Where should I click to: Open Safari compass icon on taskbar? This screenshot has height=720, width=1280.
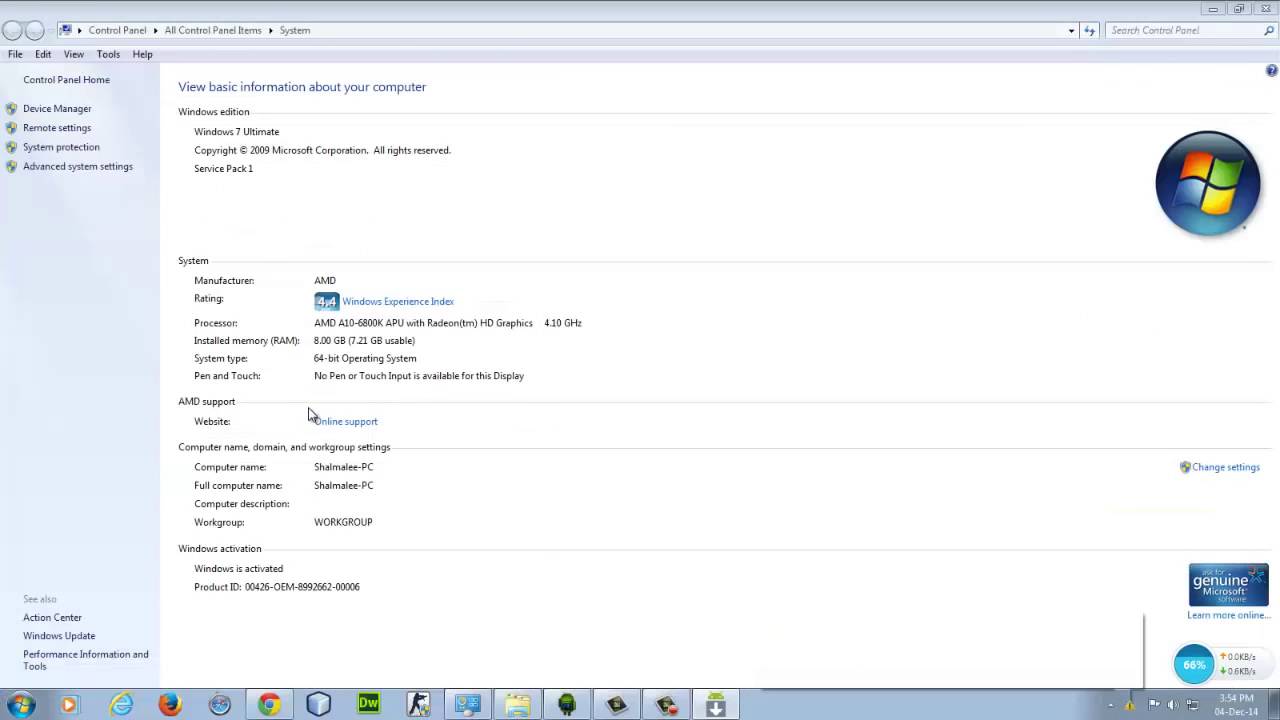click(x=220, y=705)
